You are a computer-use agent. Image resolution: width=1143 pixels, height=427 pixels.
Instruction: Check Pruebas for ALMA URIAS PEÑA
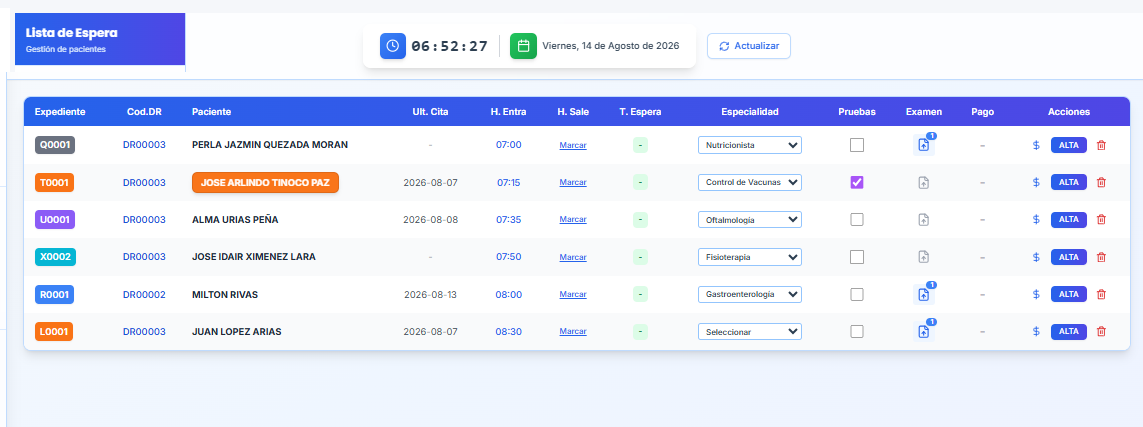point(857,219)
